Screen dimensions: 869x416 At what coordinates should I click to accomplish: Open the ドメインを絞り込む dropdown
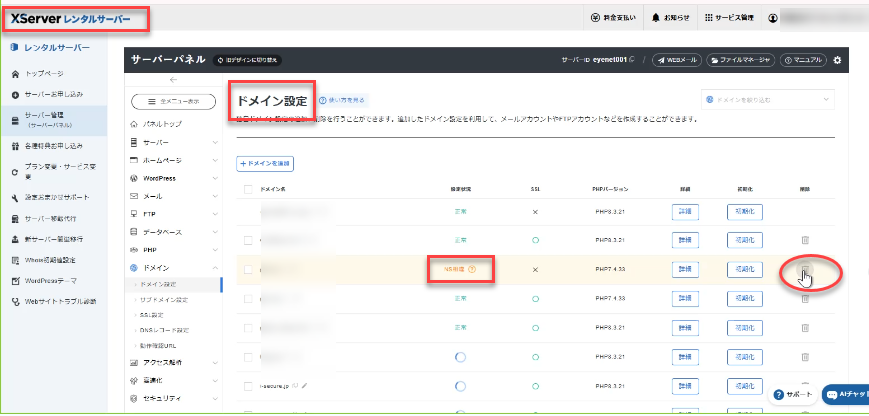767,100
